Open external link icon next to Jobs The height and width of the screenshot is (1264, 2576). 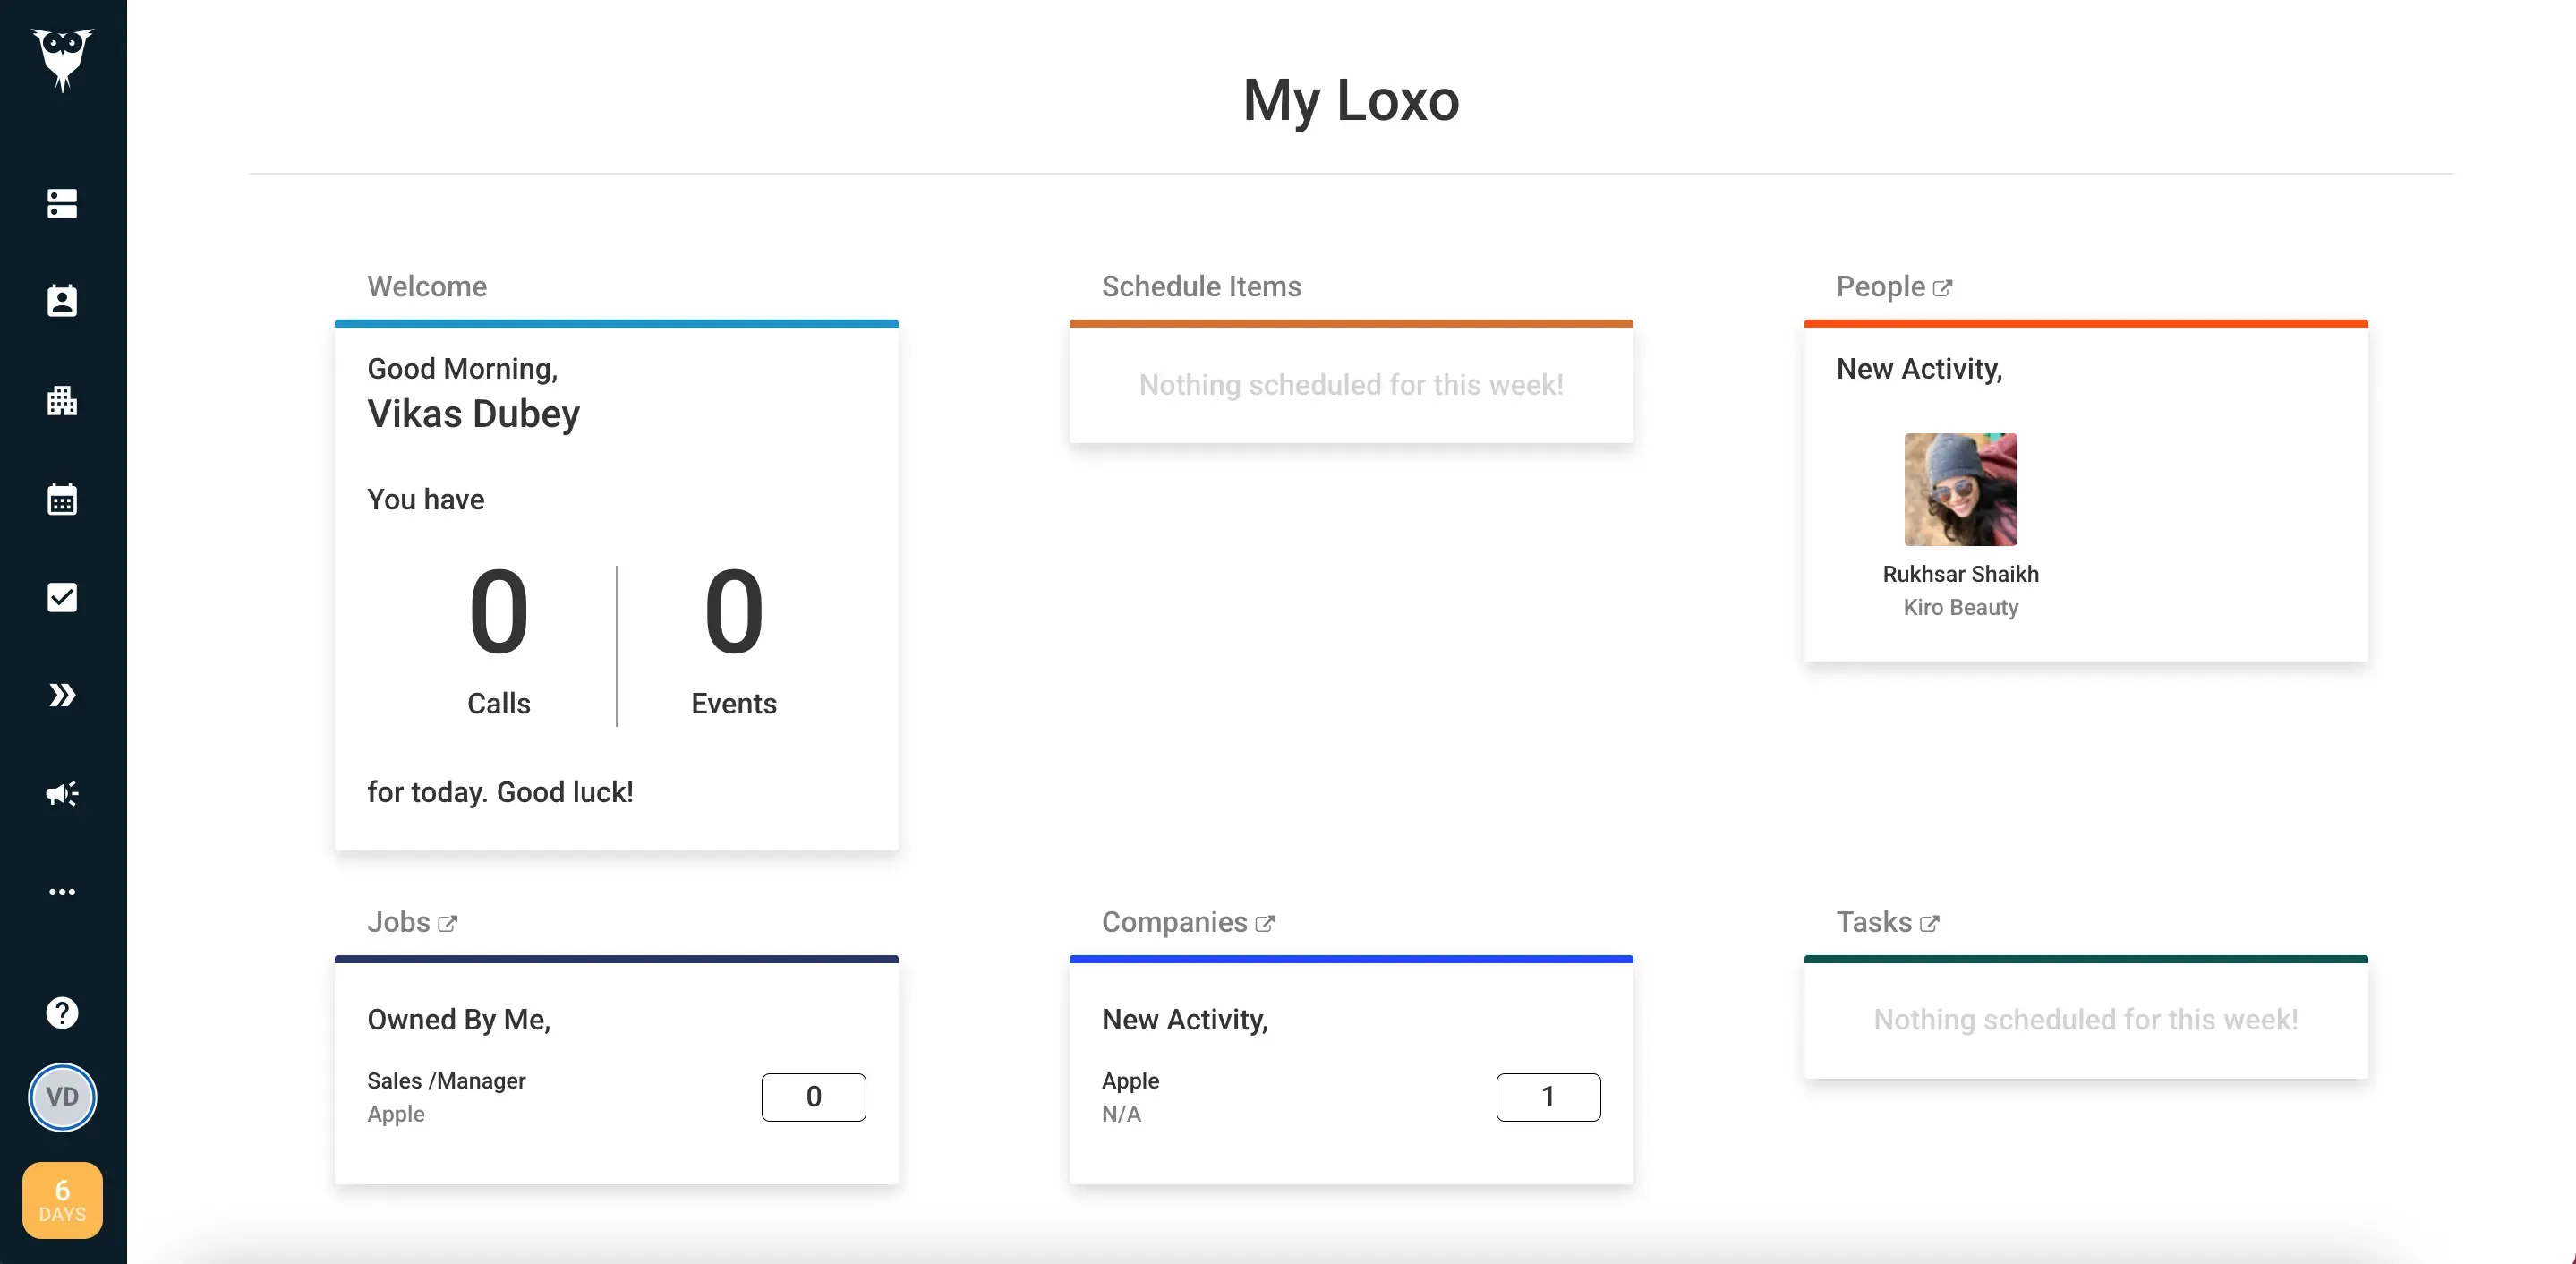pos(447,924)
